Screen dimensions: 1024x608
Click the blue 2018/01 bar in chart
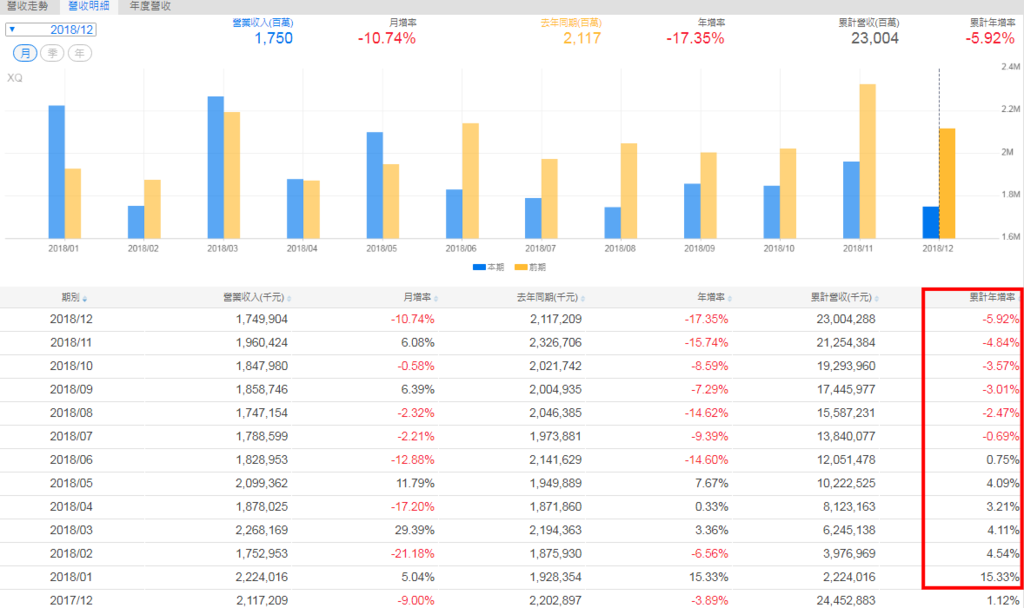click(57, 172)
